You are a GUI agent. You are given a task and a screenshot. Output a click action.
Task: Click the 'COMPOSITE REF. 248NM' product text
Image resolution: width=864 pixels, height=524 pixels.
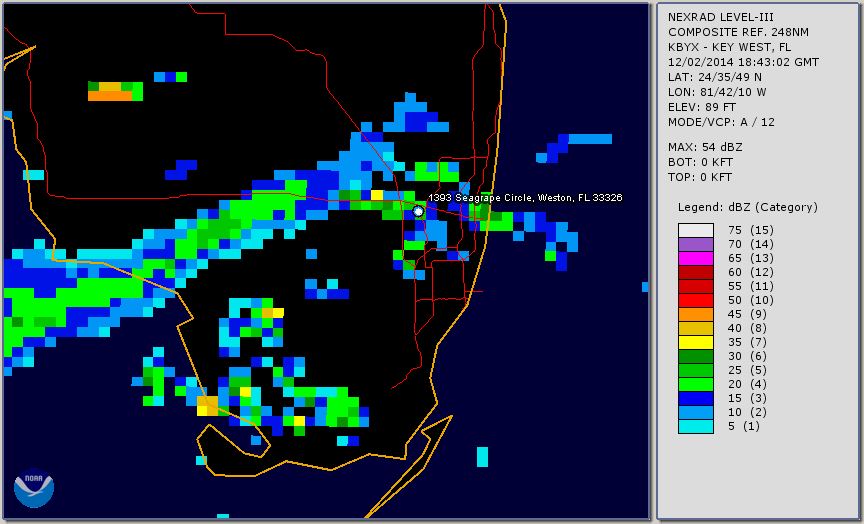click(738, 33)
